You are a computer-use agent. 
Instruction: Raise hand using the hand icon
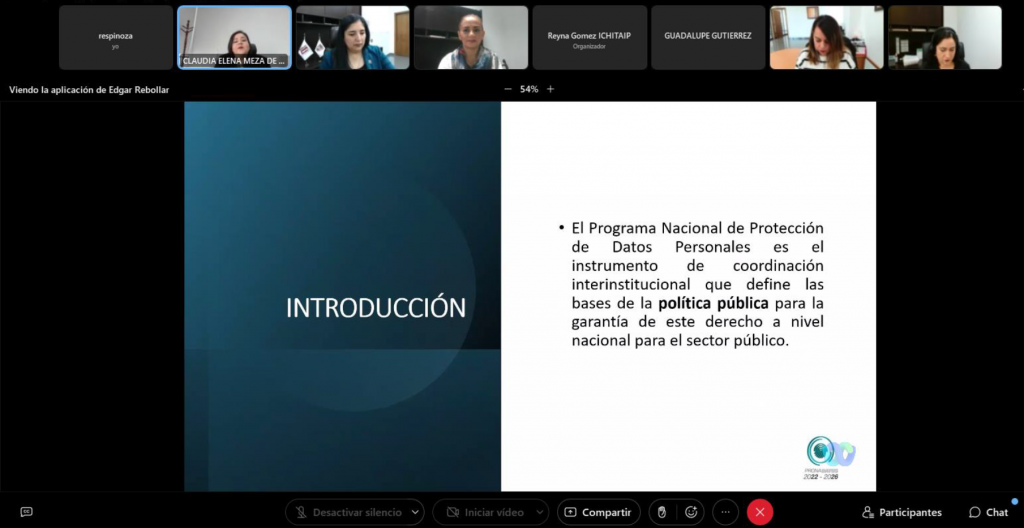point(662,512)
